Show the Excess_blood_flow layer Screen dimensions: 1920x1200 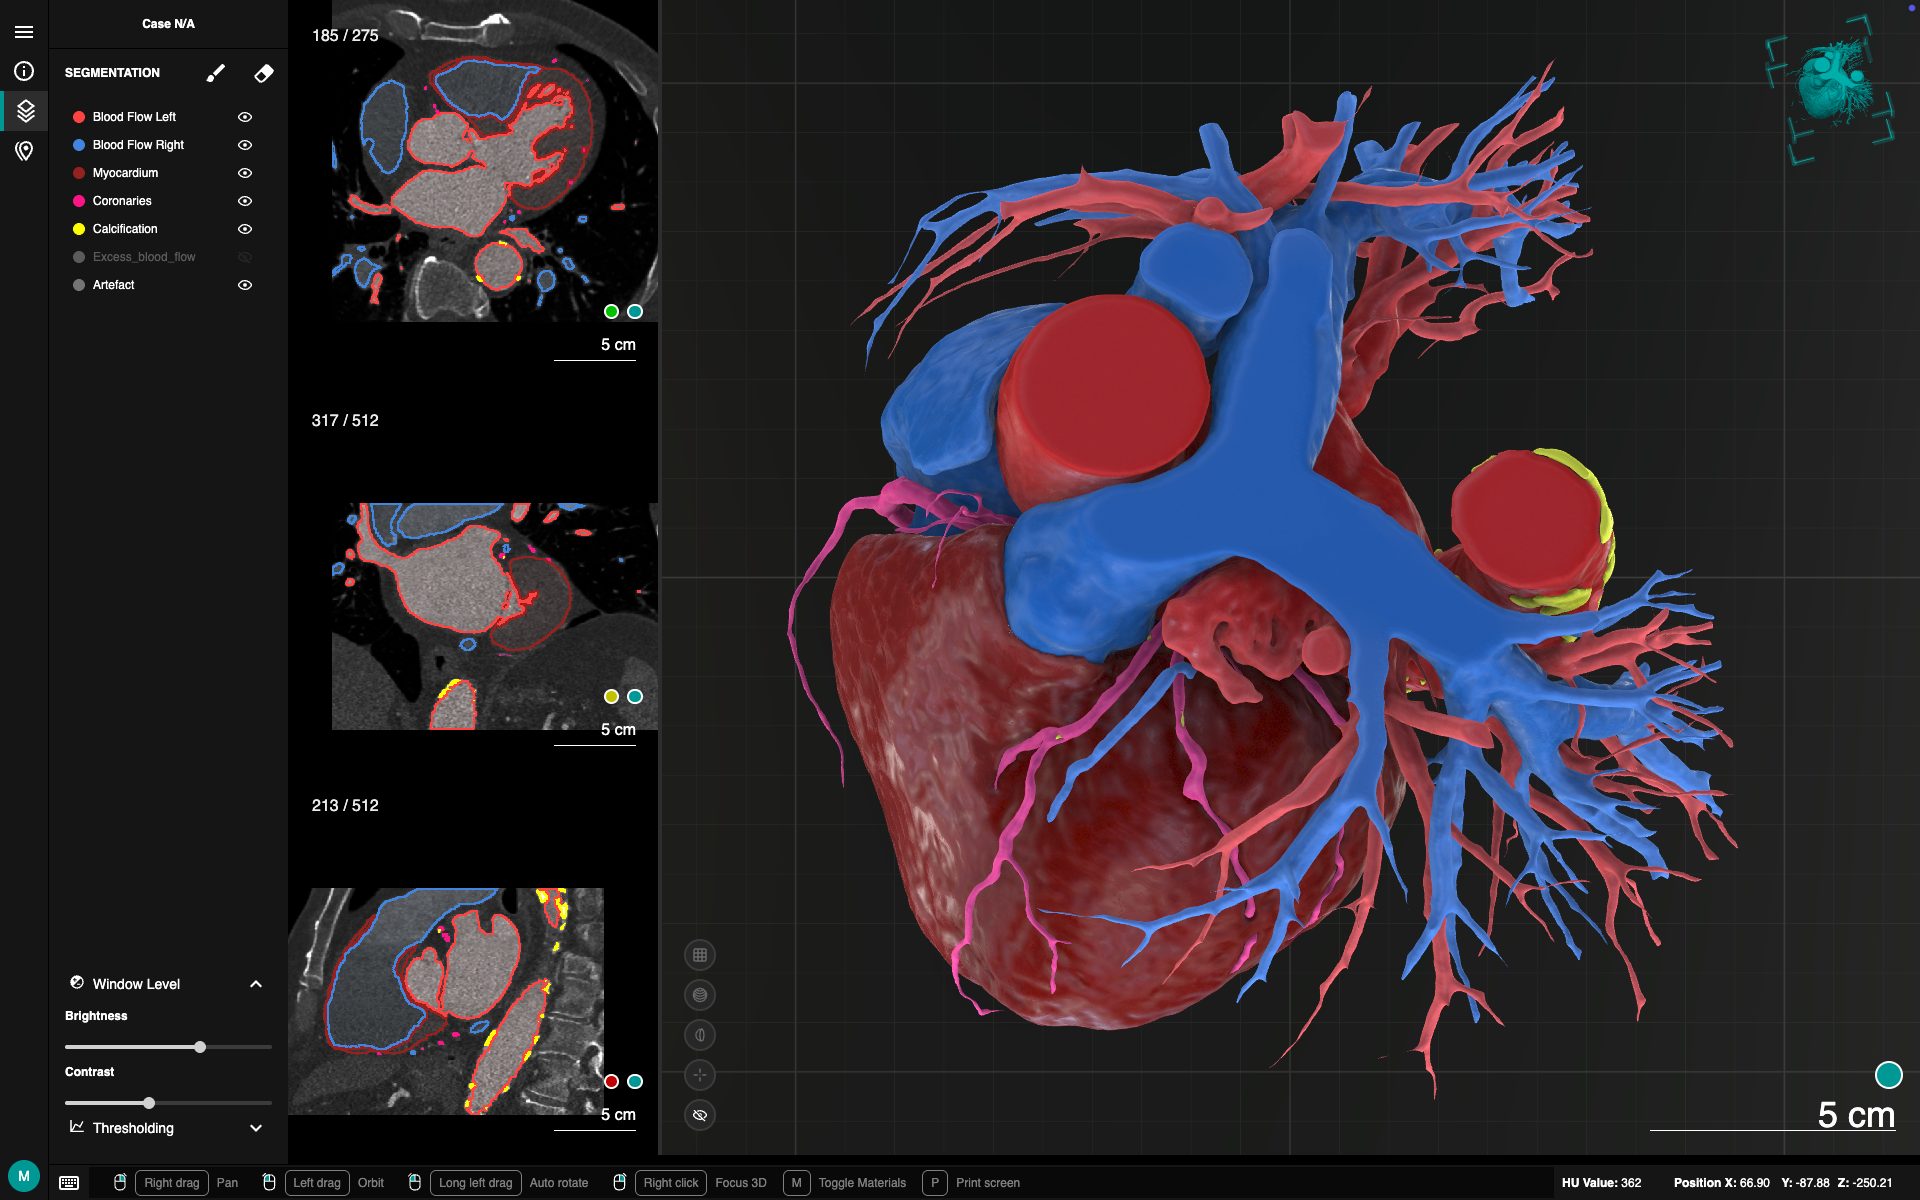(244, 257)
